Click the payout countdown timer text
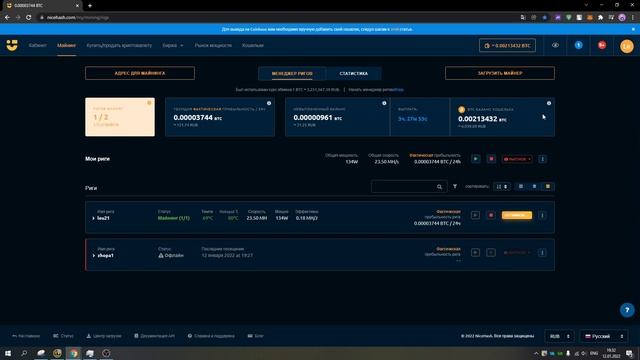 click(413, 119)
